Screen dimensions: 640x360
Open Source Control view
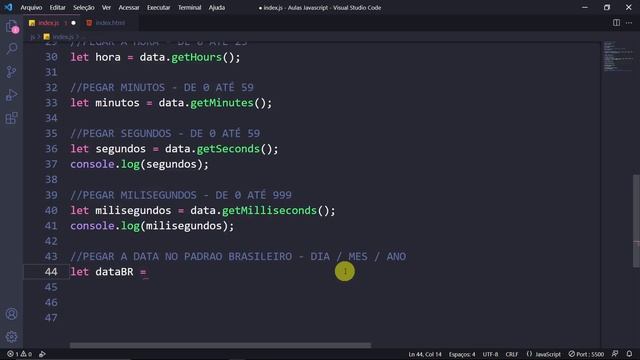[x=11, y=72]
